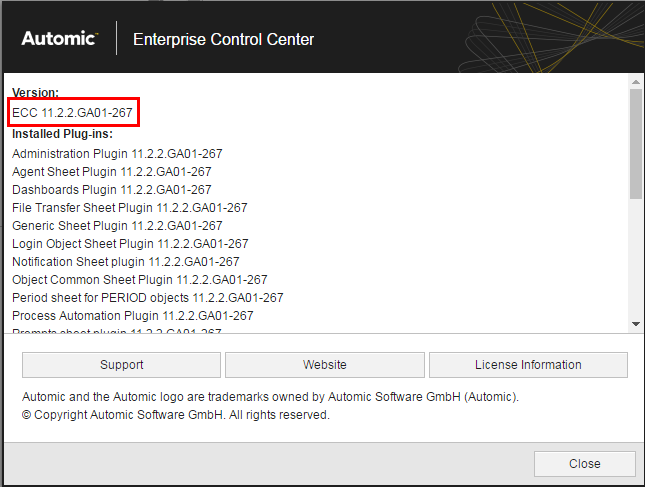Click the scrollbar up arrow
Screen dimensions: 645x487
[636, 82]
